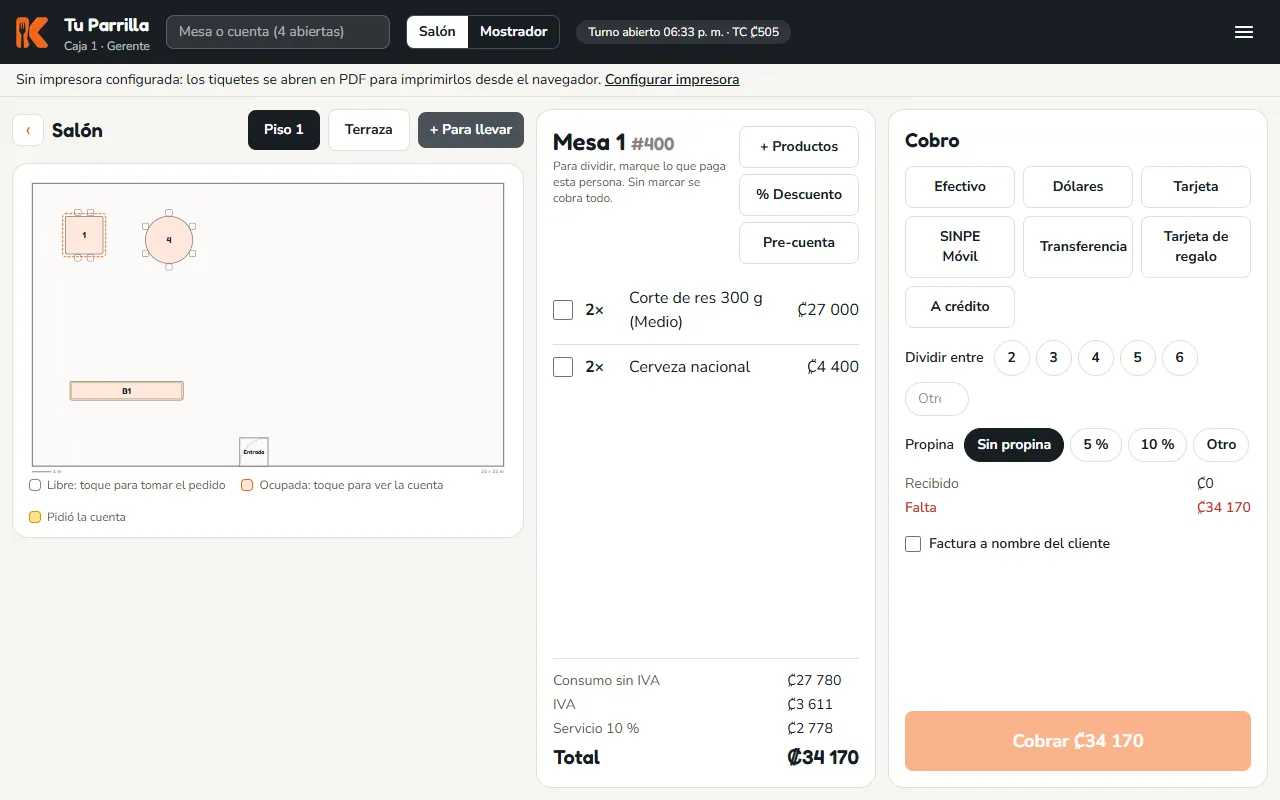Pay with Transferencia

coord(1078,247)
